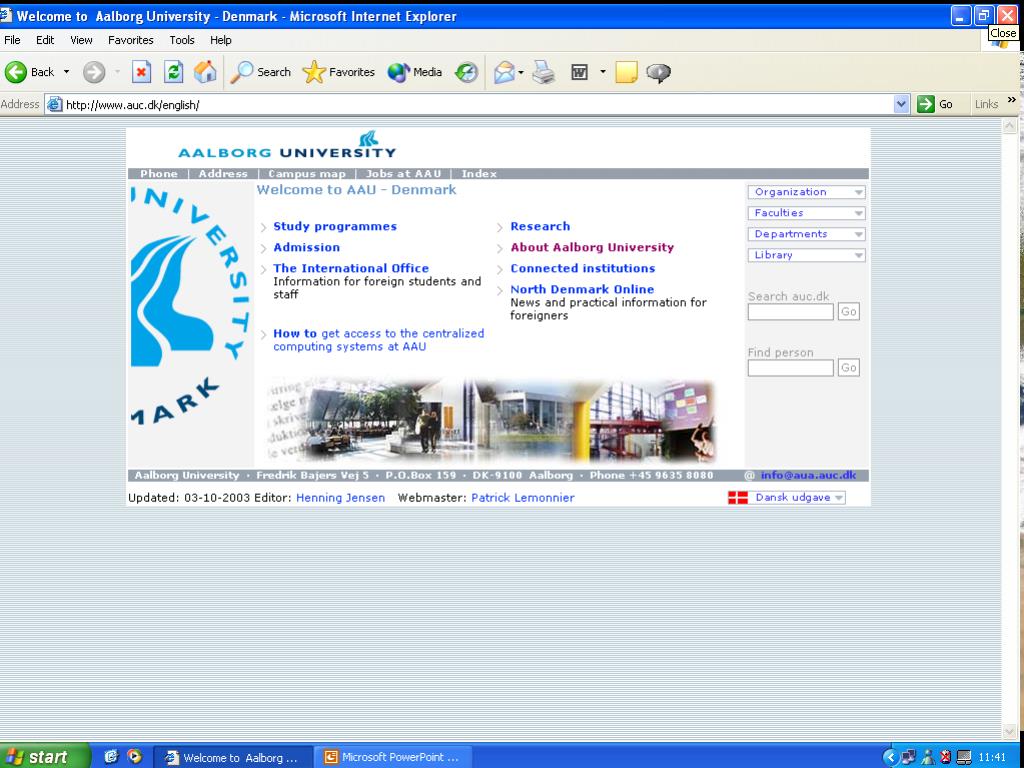Expand the Library dropdown

807,255
